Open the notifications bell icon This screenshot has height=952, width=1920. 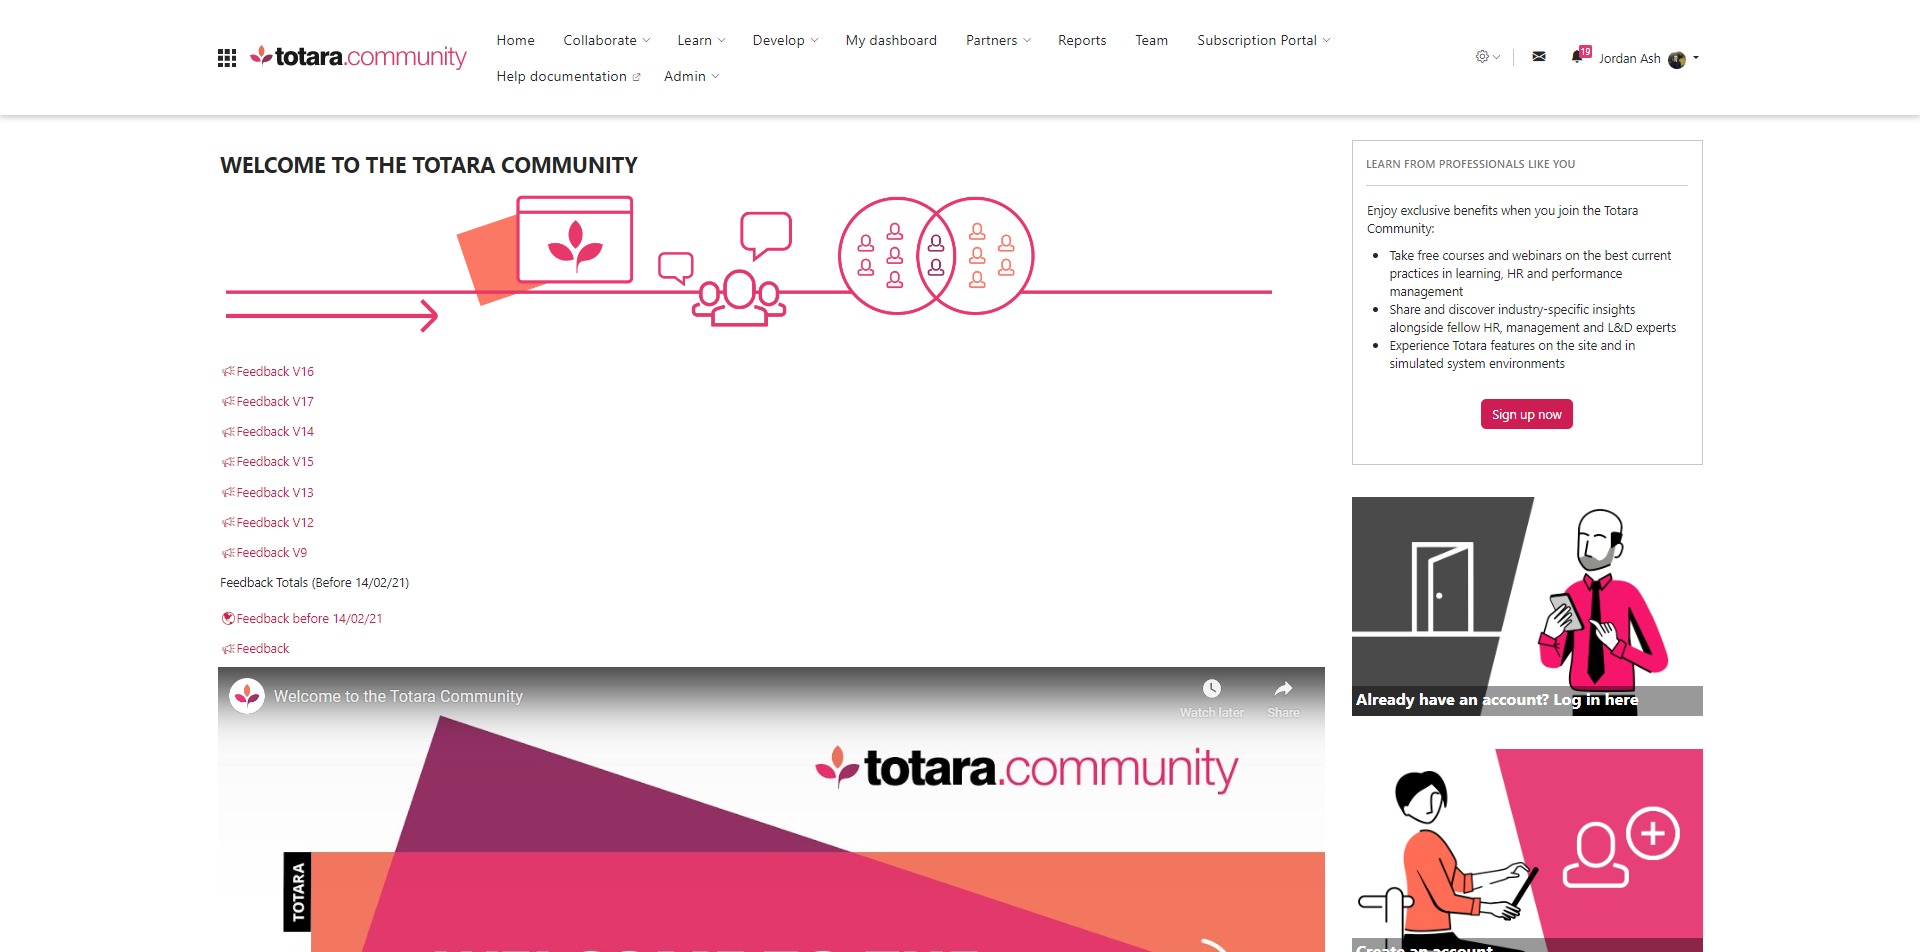[x=1577, y=57]
